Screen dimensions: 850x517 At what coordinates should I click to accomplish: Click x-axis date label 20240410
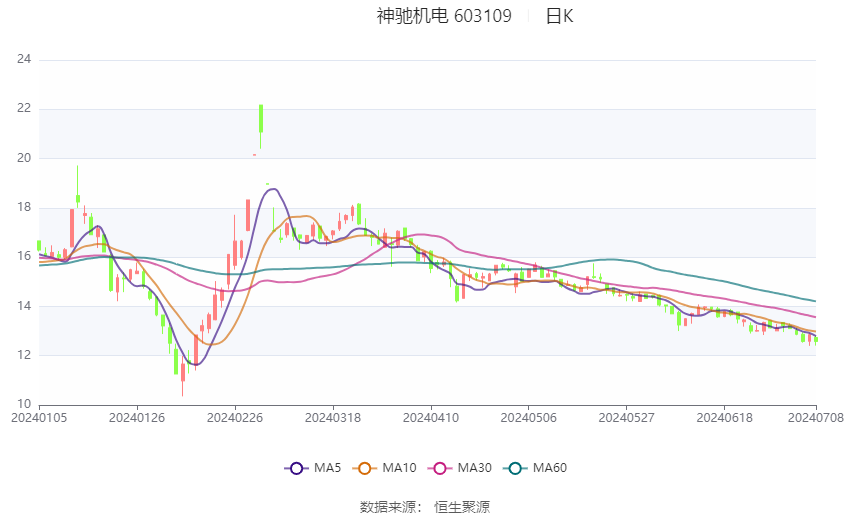(x=431, y=418)
